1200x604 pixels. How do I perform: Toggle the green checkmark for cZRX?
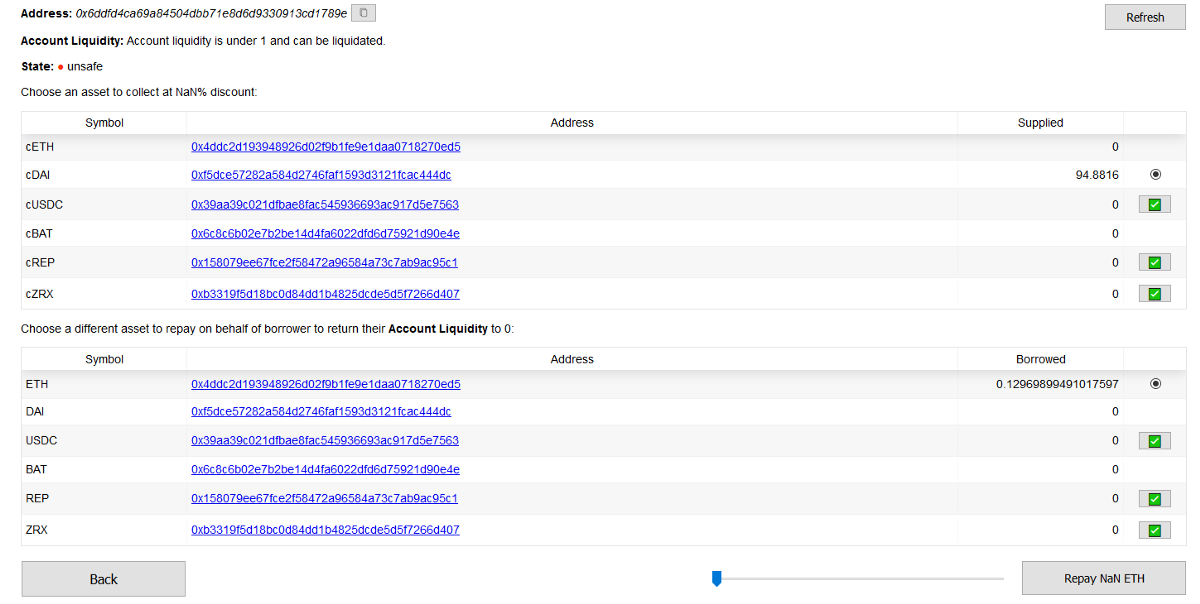[1154, 294]
